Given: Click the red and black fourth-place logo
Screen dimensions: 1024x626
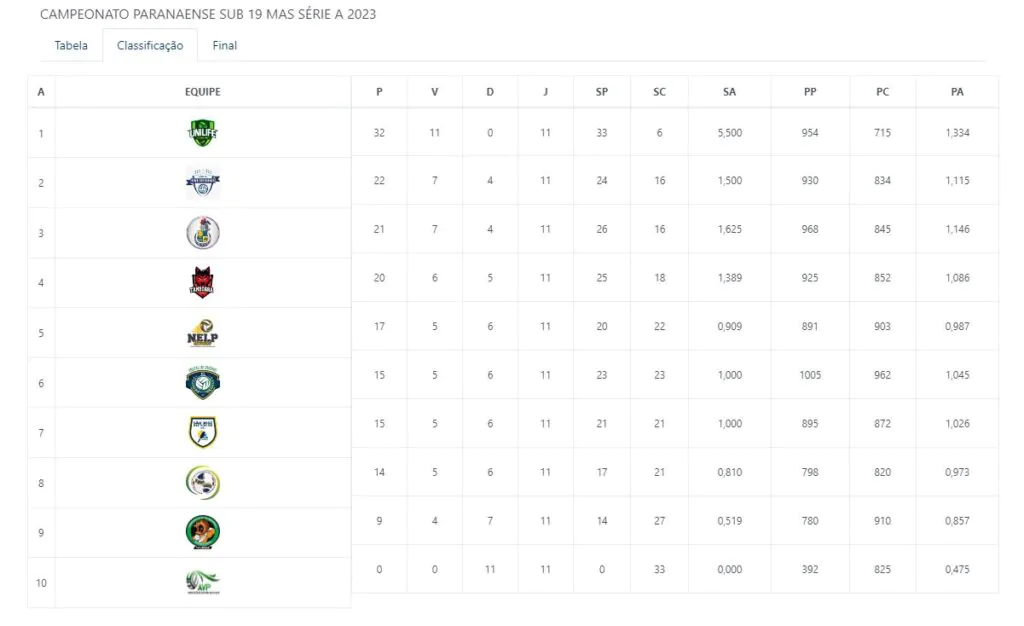Looking at the screenshot, I should [203, 283].
